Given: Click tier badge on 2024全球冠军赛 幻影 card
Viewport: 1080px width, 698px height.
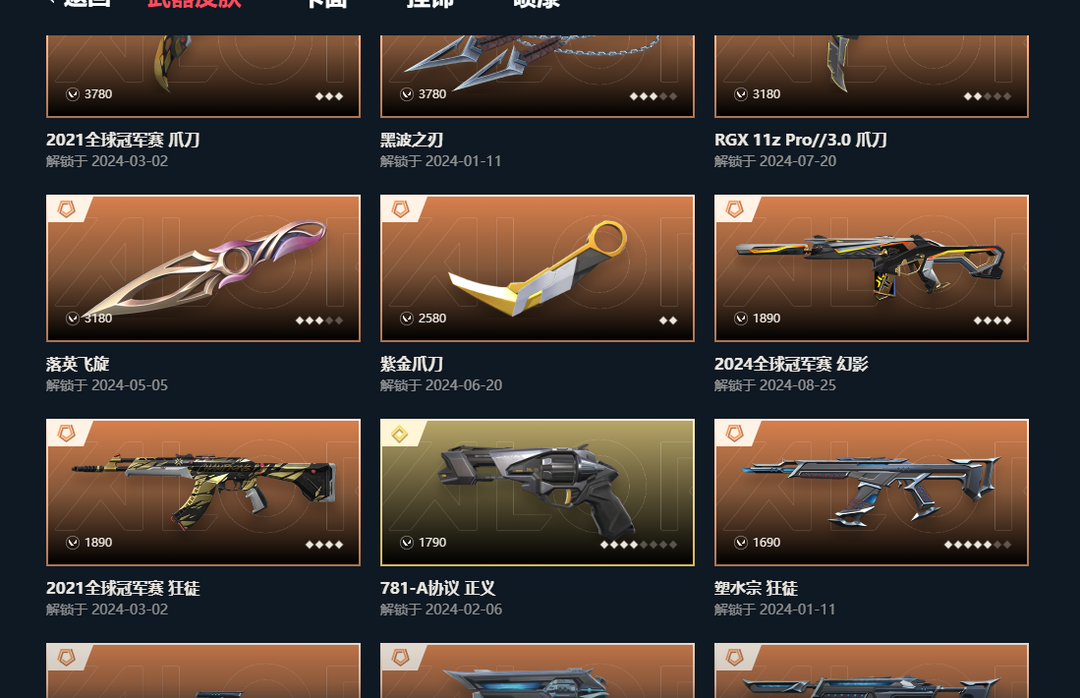Looking at the screenshot, I should [735, 209].
